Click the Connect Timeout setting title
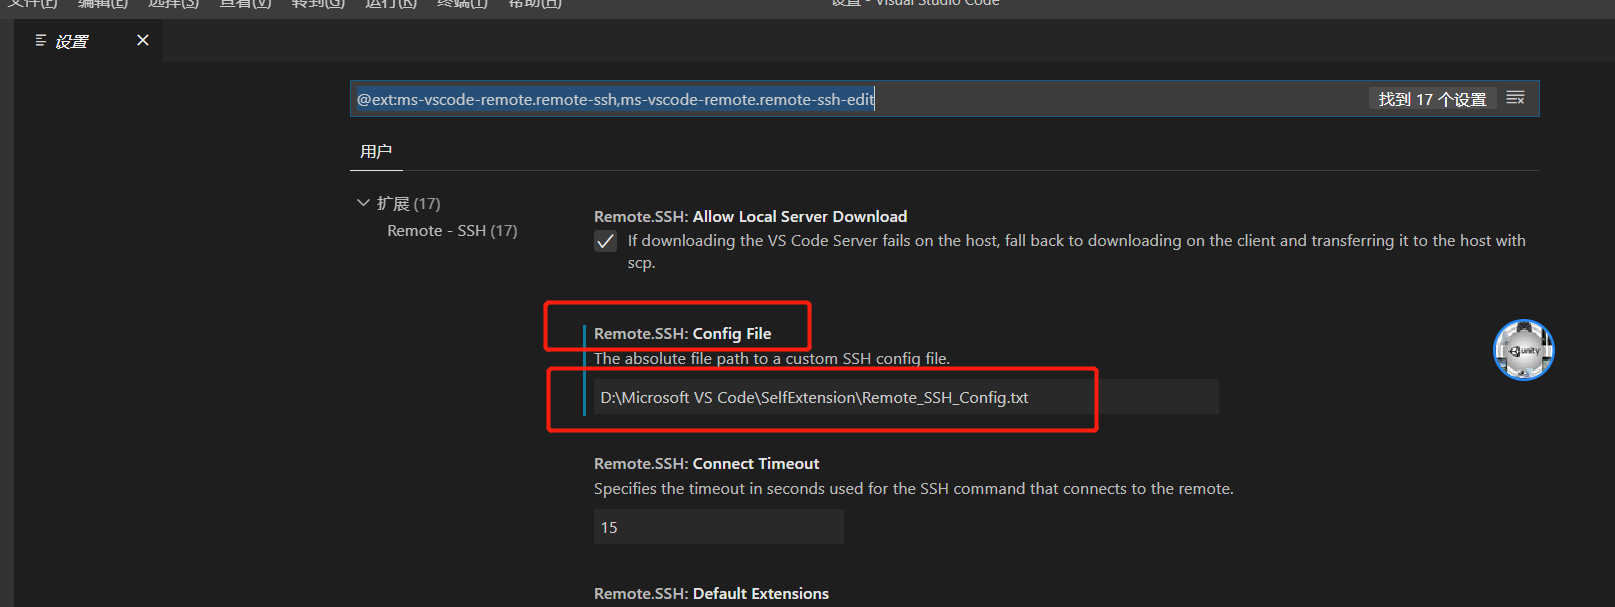The height and width of the screenshot is (607, 1615). (x=706, y=463)
